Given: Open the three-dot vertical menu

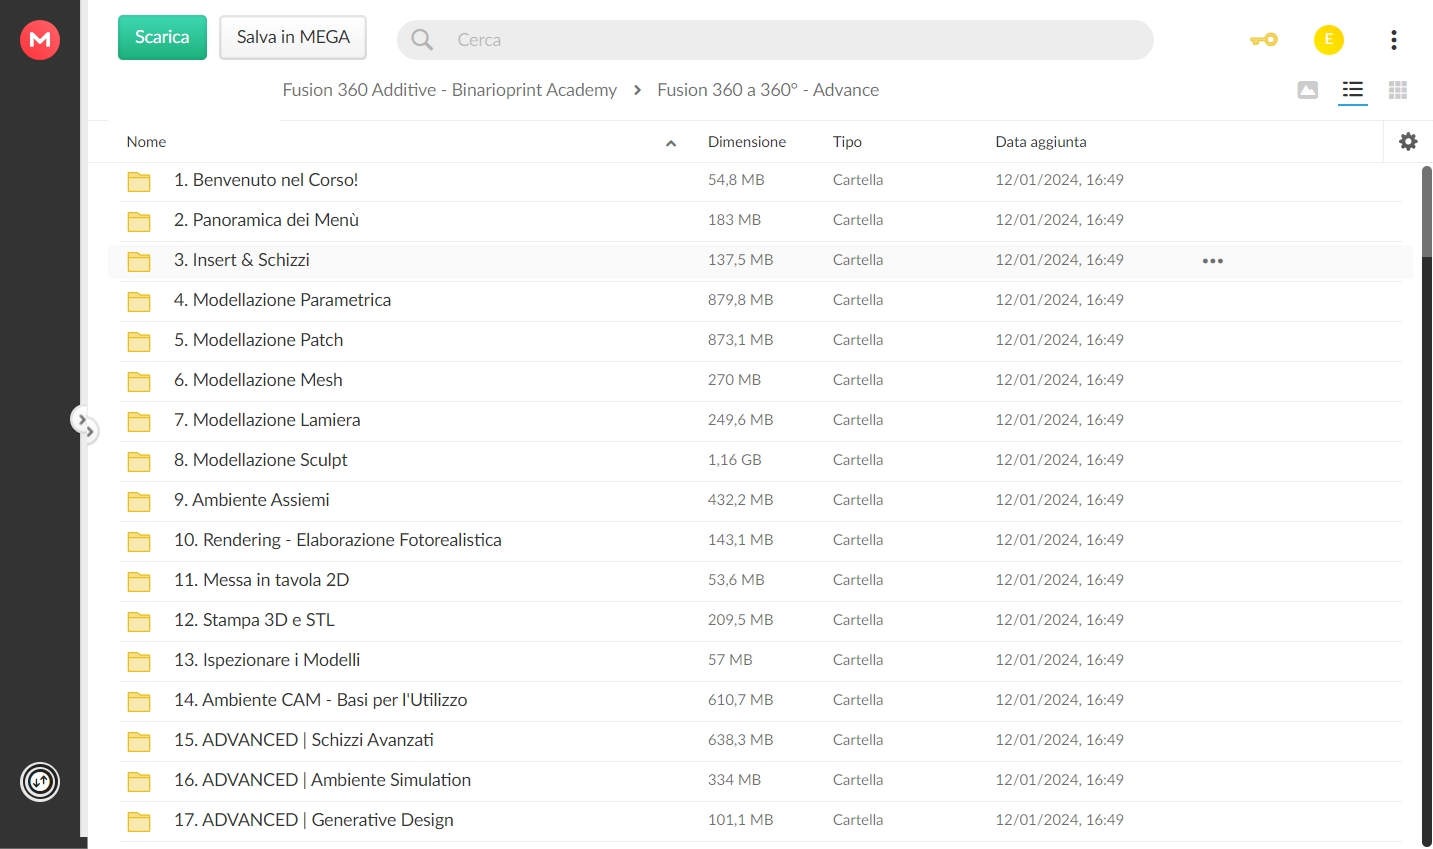Looking at the screenshot, I should 1393,40.
